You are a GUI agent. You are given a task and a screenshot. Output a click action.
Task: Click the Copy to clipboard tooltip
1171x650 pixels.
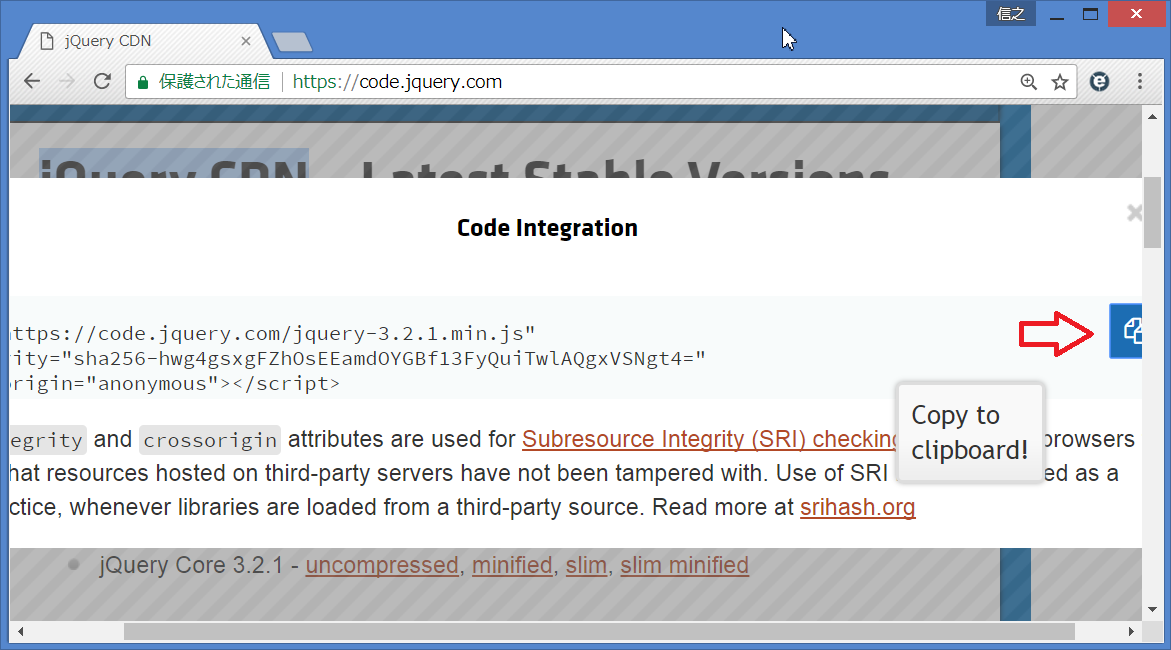pos(970,433)
